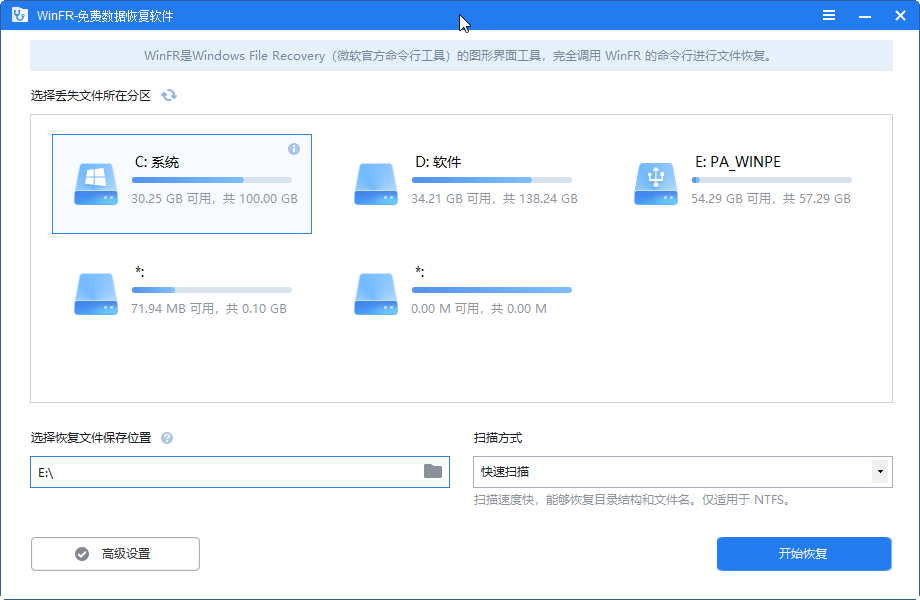
Task: Click the 开始恢复 start recovery button
Action: [804, 554]
